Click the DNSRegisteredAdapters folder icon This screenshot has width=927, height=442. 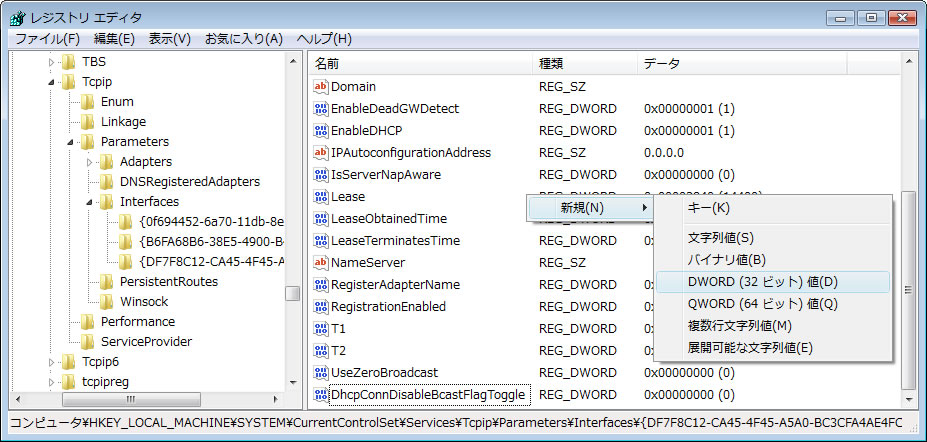click(106, 181)
